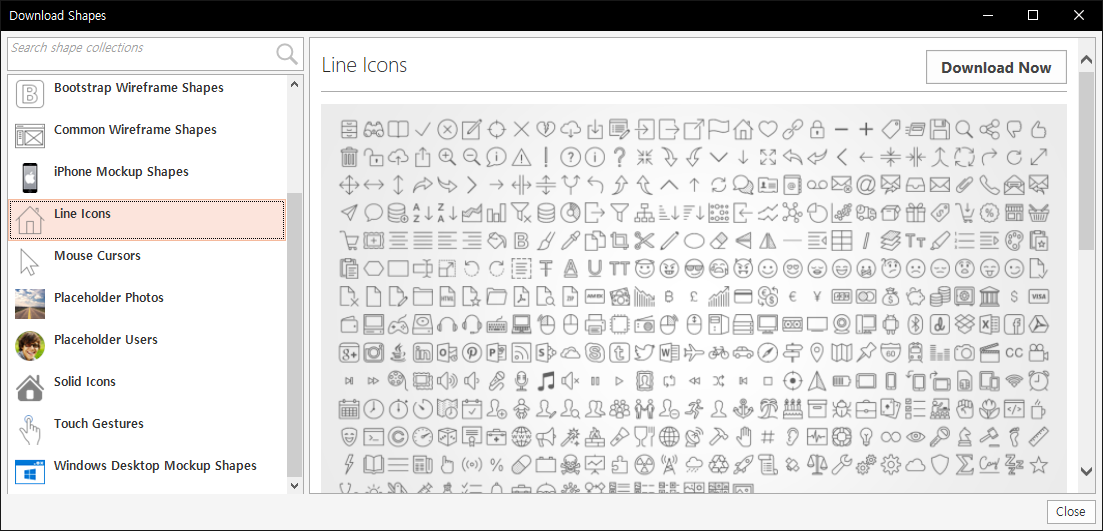Click the Bootstrap B collection icon
This screenshot has height=531, width=1103.
pyautogui.click(x=30, y=94)
